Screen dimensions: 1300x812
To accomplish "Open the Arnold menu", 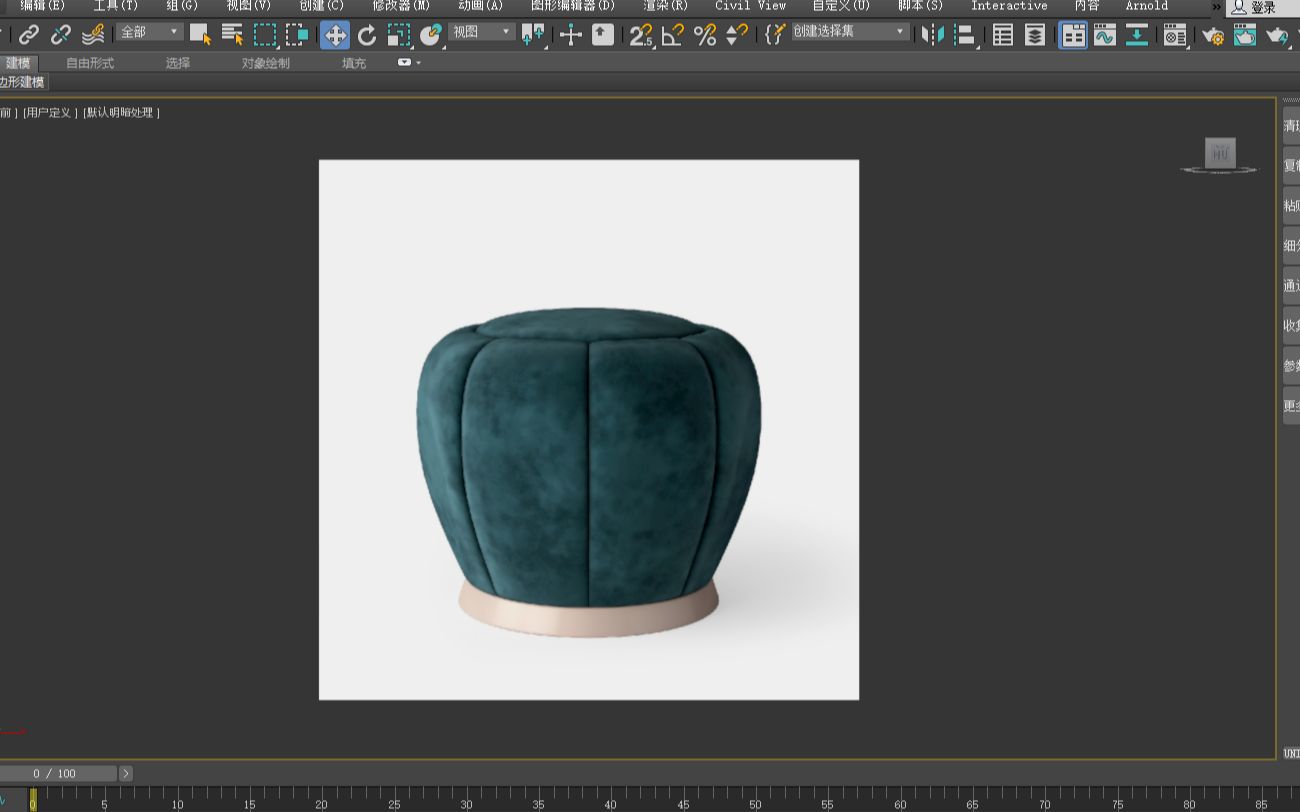I will (1146, 6).
